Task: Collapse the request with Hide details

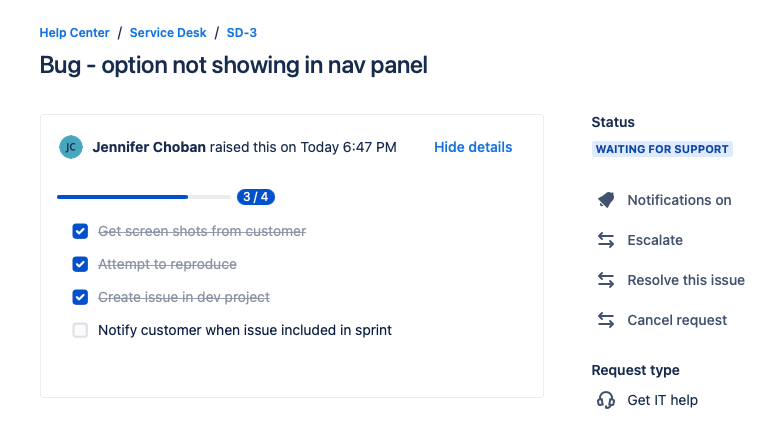Action: point(473,147)
